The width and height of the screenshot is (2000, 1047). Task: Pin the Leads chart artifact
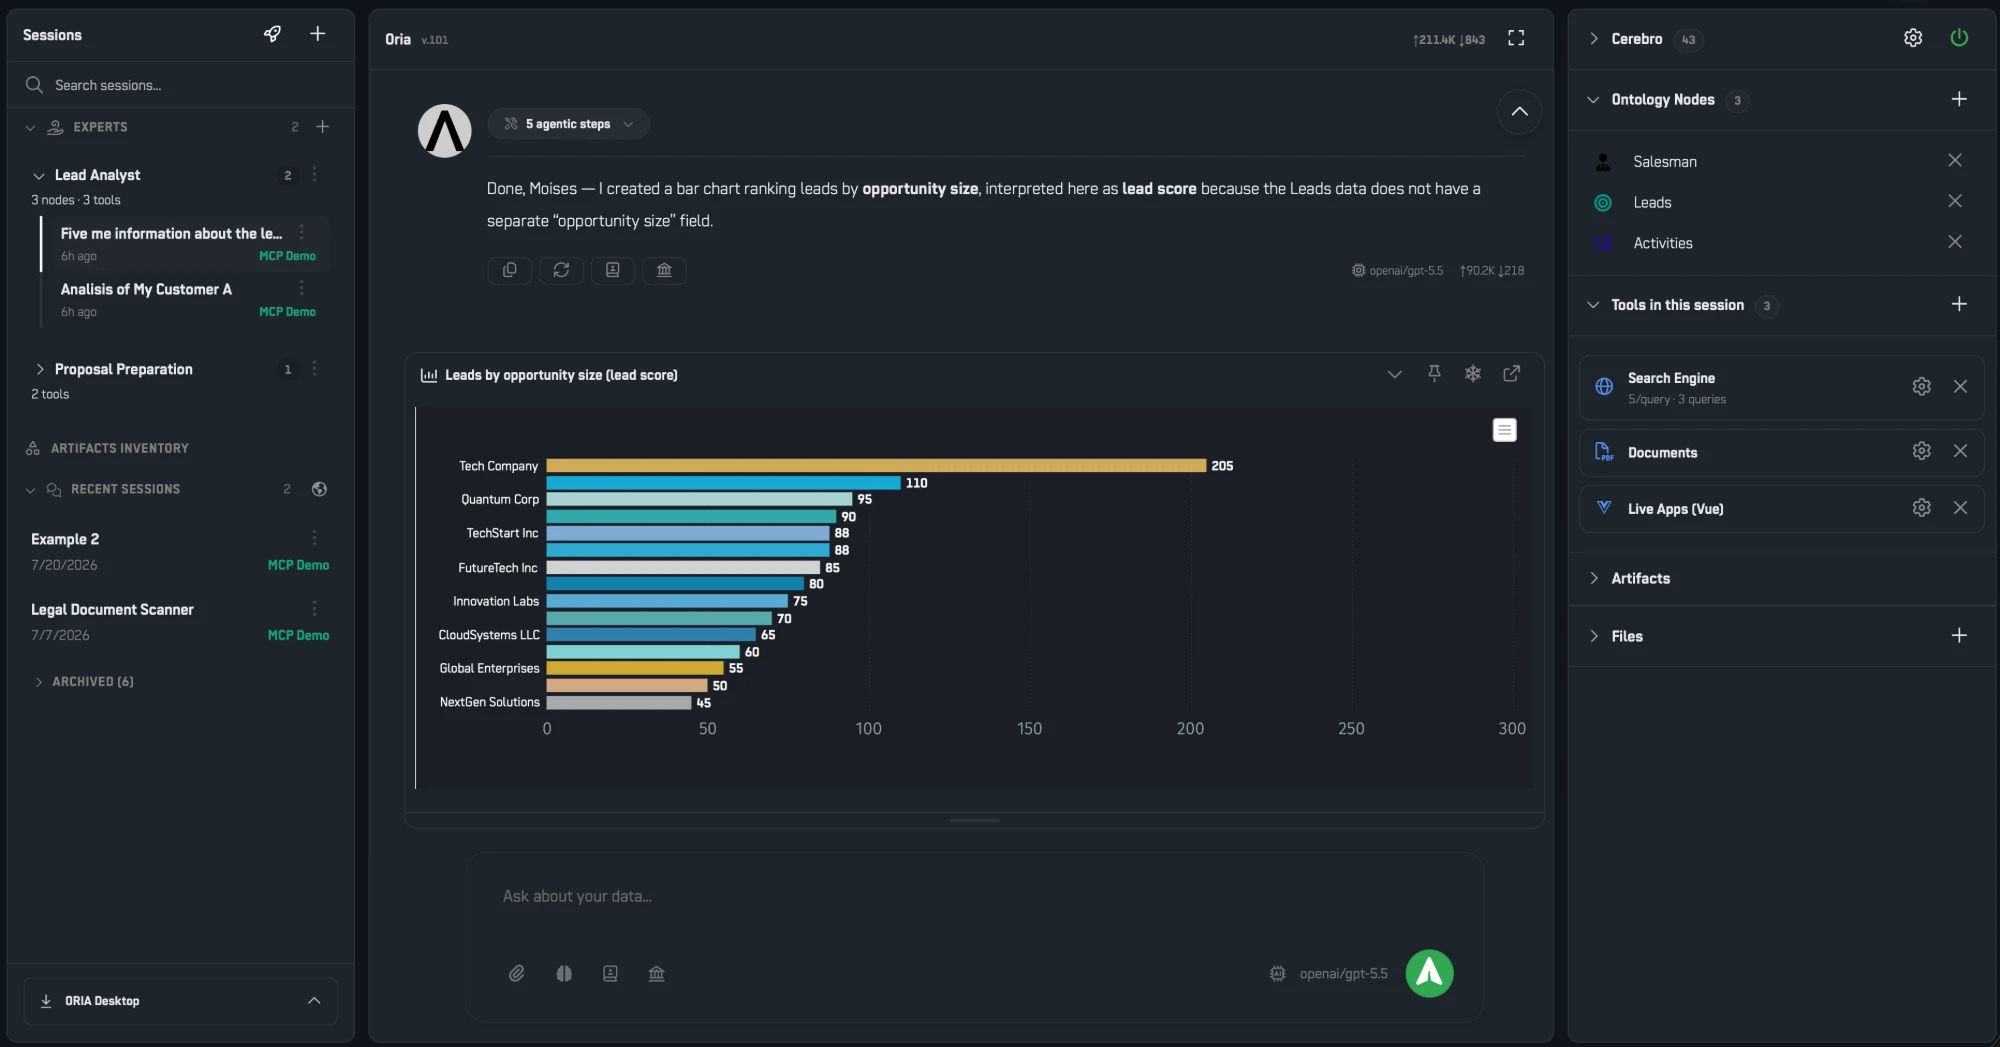(x=1434, y=373)
